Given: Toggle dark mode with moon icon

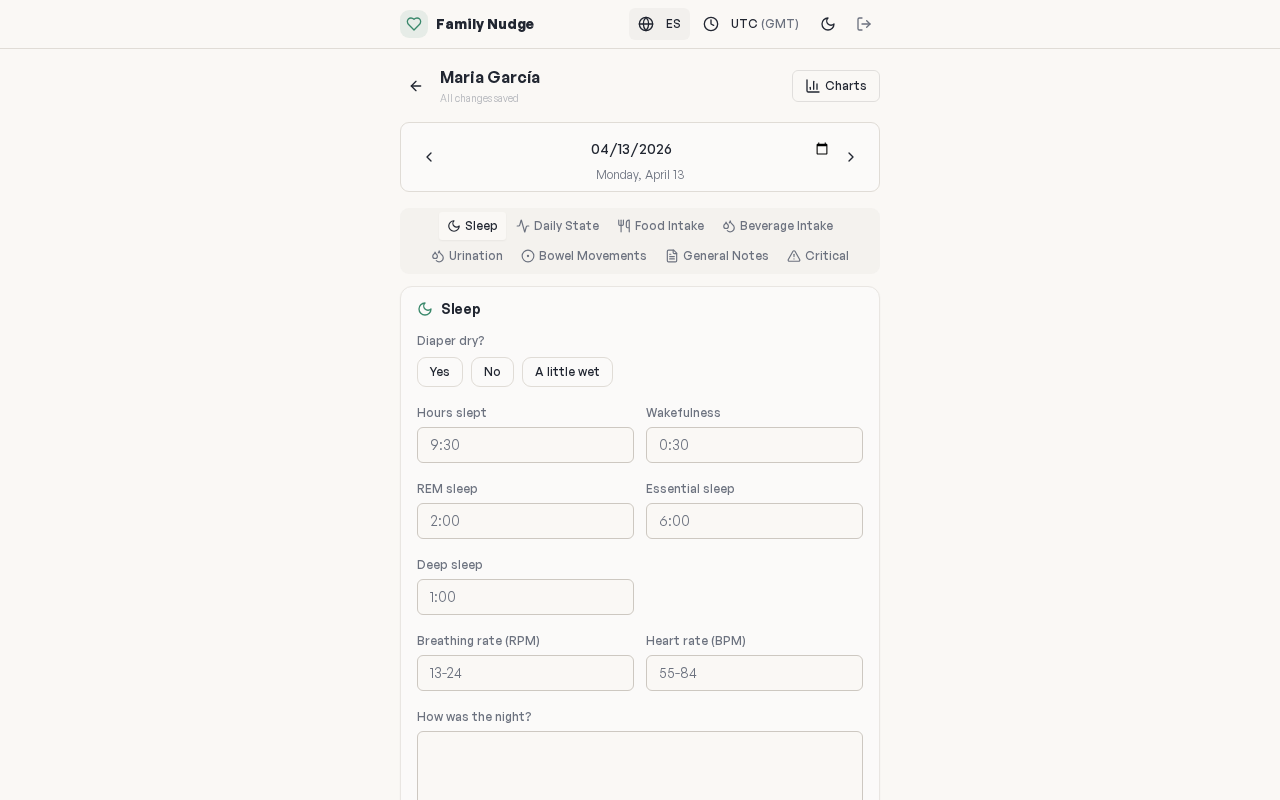Looking at the screenshot, I should pos(828,24).
